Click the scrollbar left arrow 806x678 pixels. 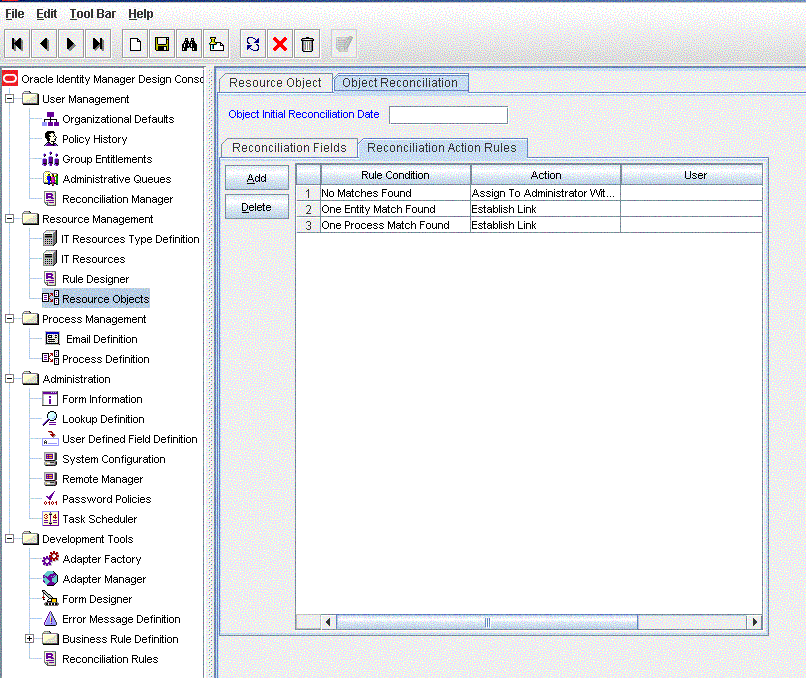(328, 622)
